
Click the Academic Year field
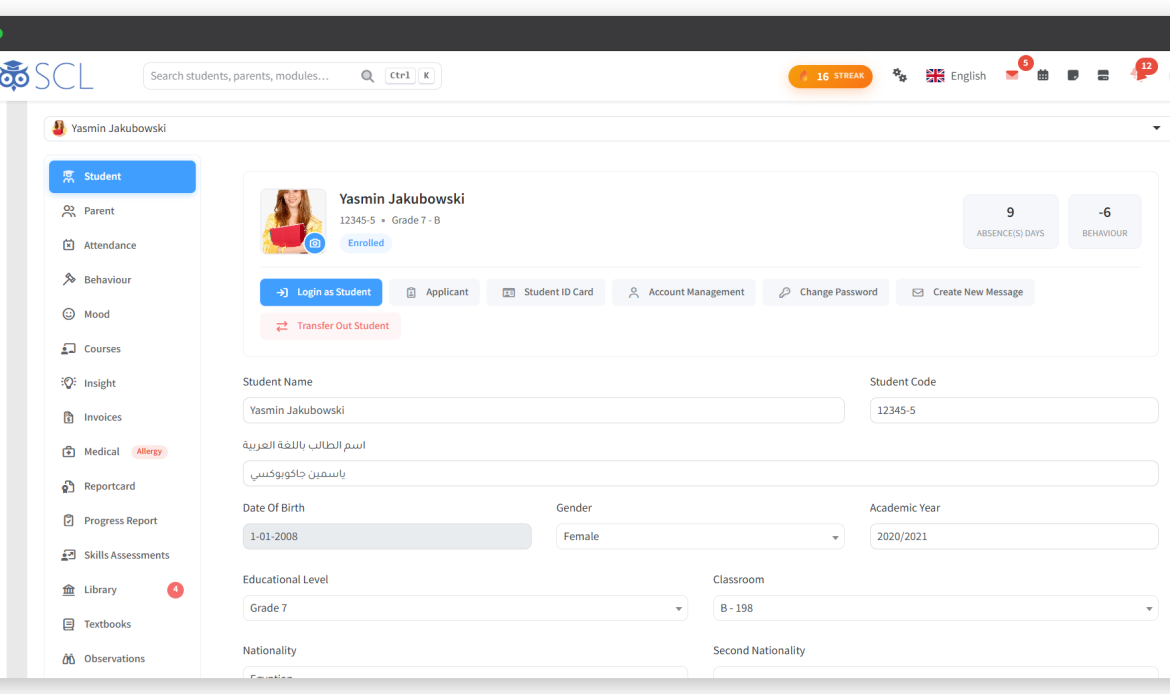coord(1014,537)
